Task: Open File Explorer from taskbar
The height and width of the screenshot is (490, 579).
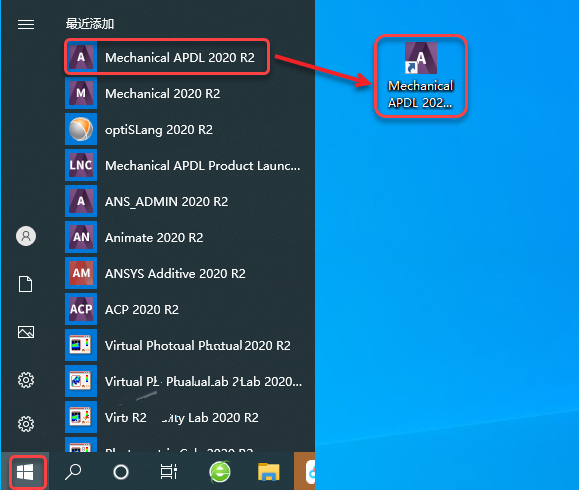Action: 268,472
